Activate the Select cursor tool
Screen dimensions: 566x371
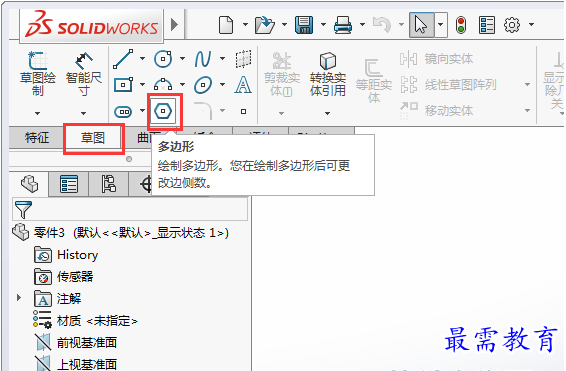[x=421, y=25]
